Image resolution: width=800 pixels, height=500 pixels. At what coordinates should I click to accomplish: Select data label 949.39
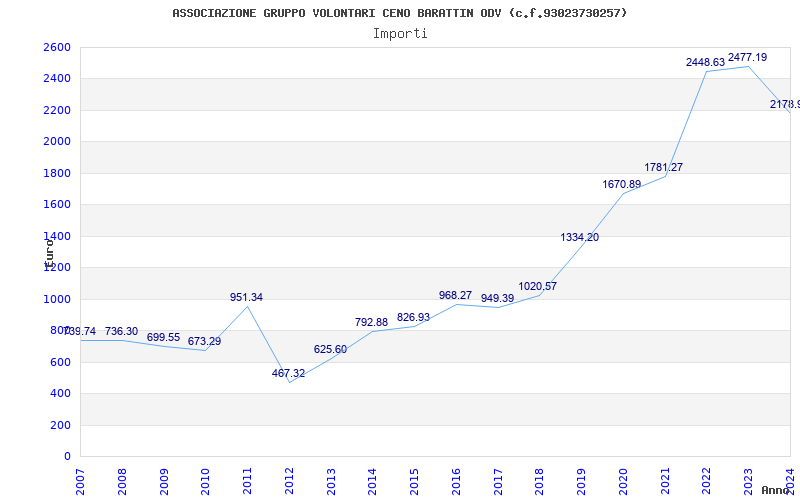coord(497,298)
